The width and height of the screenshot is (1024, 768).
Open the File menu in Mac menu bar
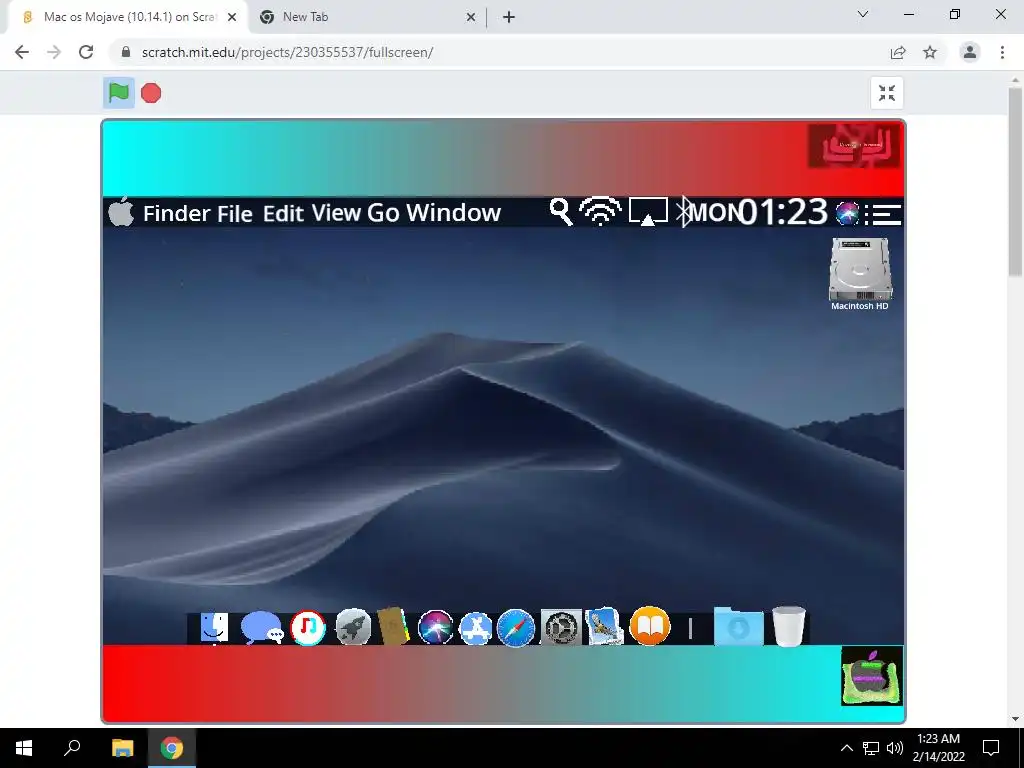(x=235, y=213)
